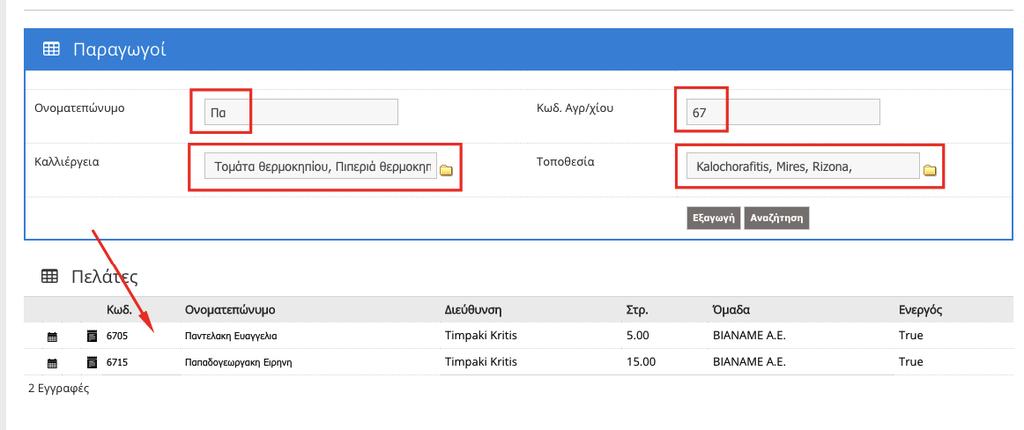
Task: Open the Καλλιέργεια folder picker icon
Action: (x=446, y=170)
